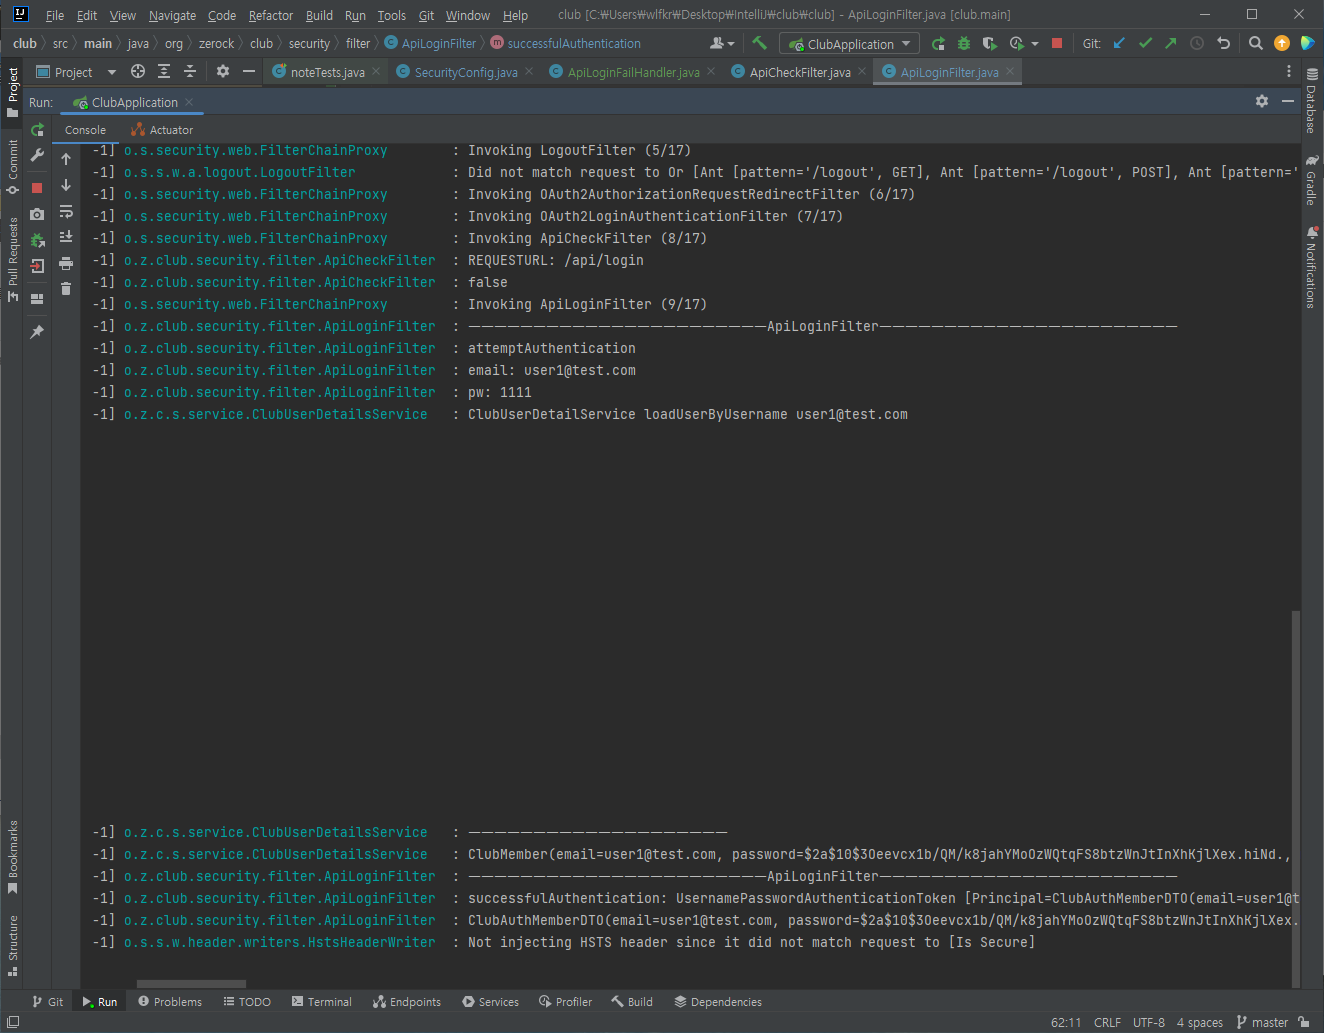Click the Exit red arrow icon
Viewport: 1324px width, 1033px height.
[37, 266]
